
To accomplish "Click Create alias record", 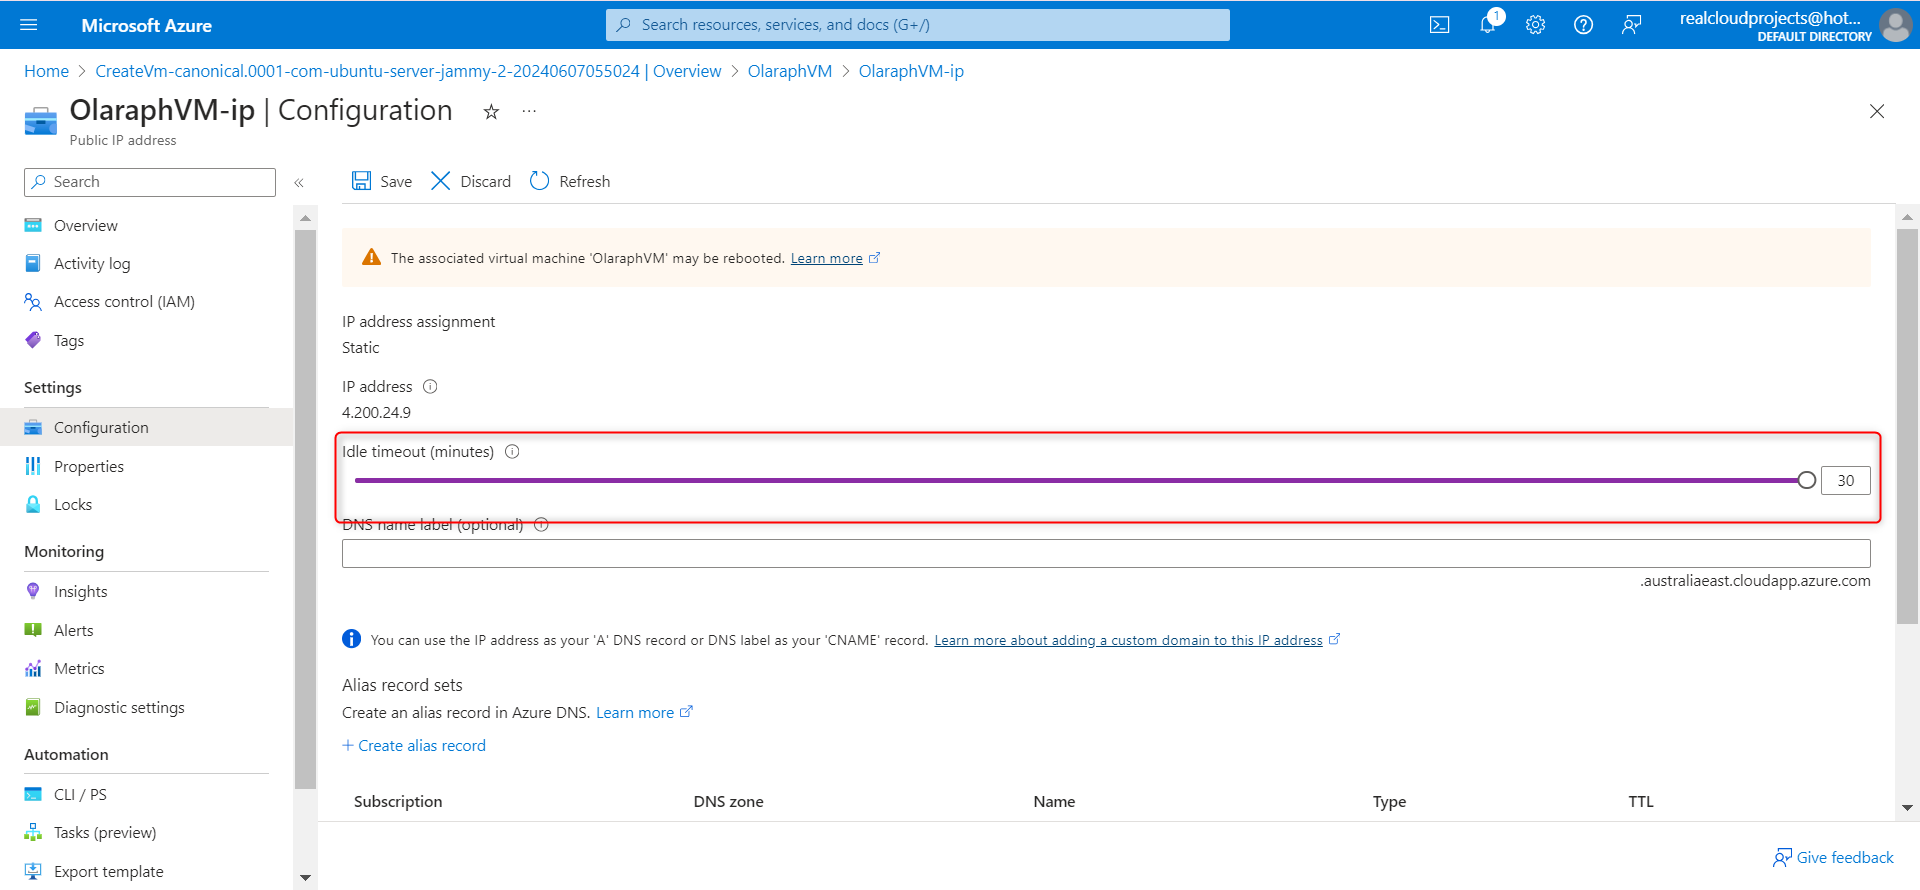I will coord(414,746).
